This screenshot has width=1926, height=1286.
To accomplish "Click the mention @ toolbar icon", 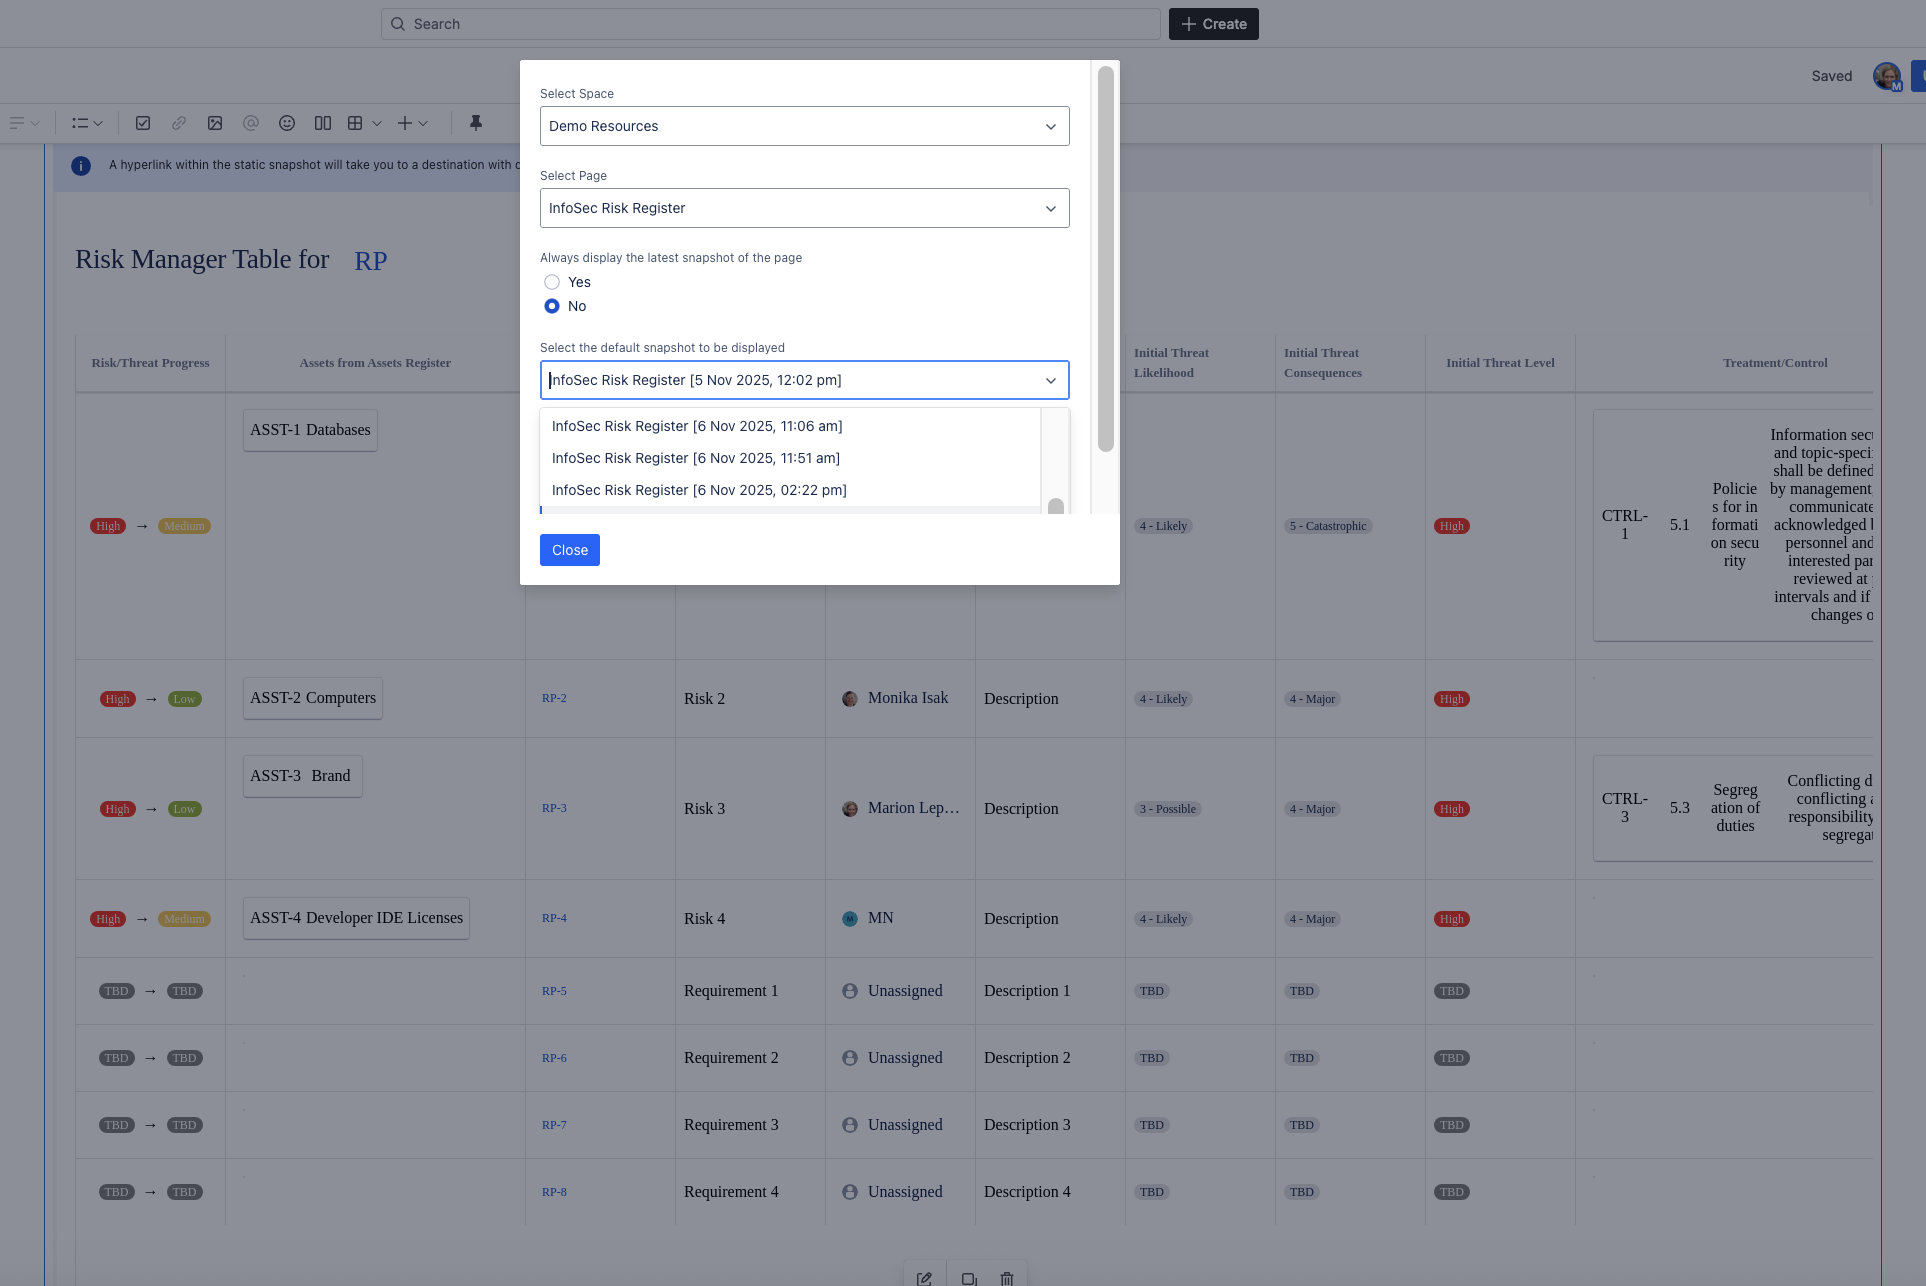I will tap(251, 123).
